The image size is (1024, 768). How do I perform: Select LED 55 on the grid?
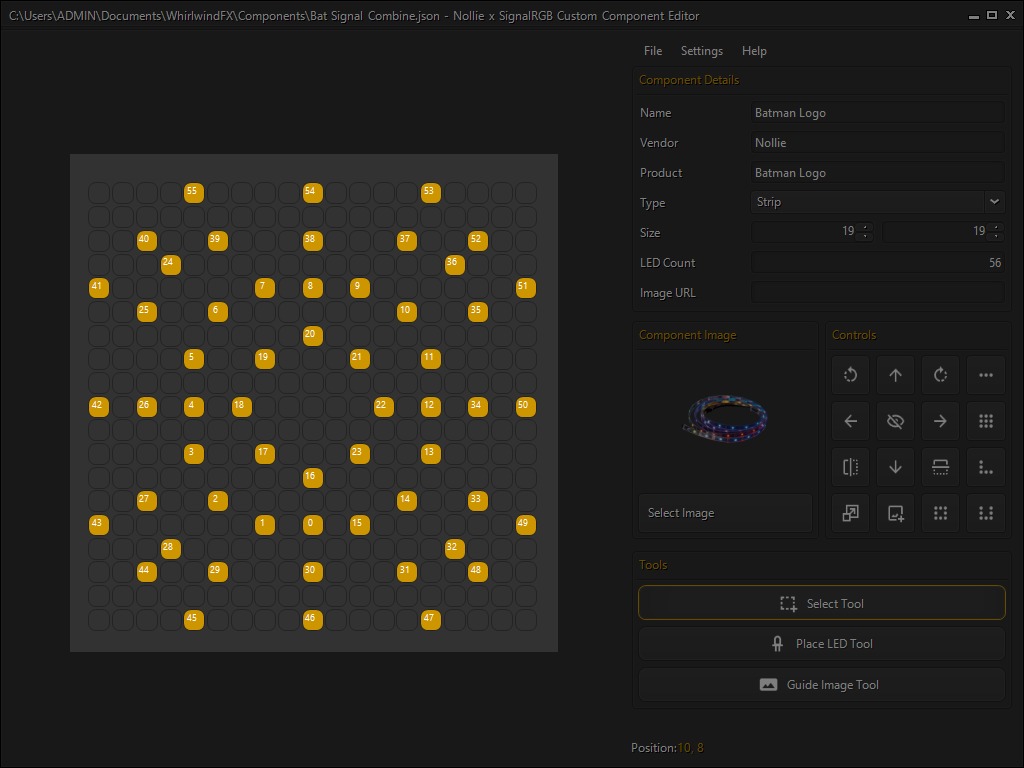194,193
